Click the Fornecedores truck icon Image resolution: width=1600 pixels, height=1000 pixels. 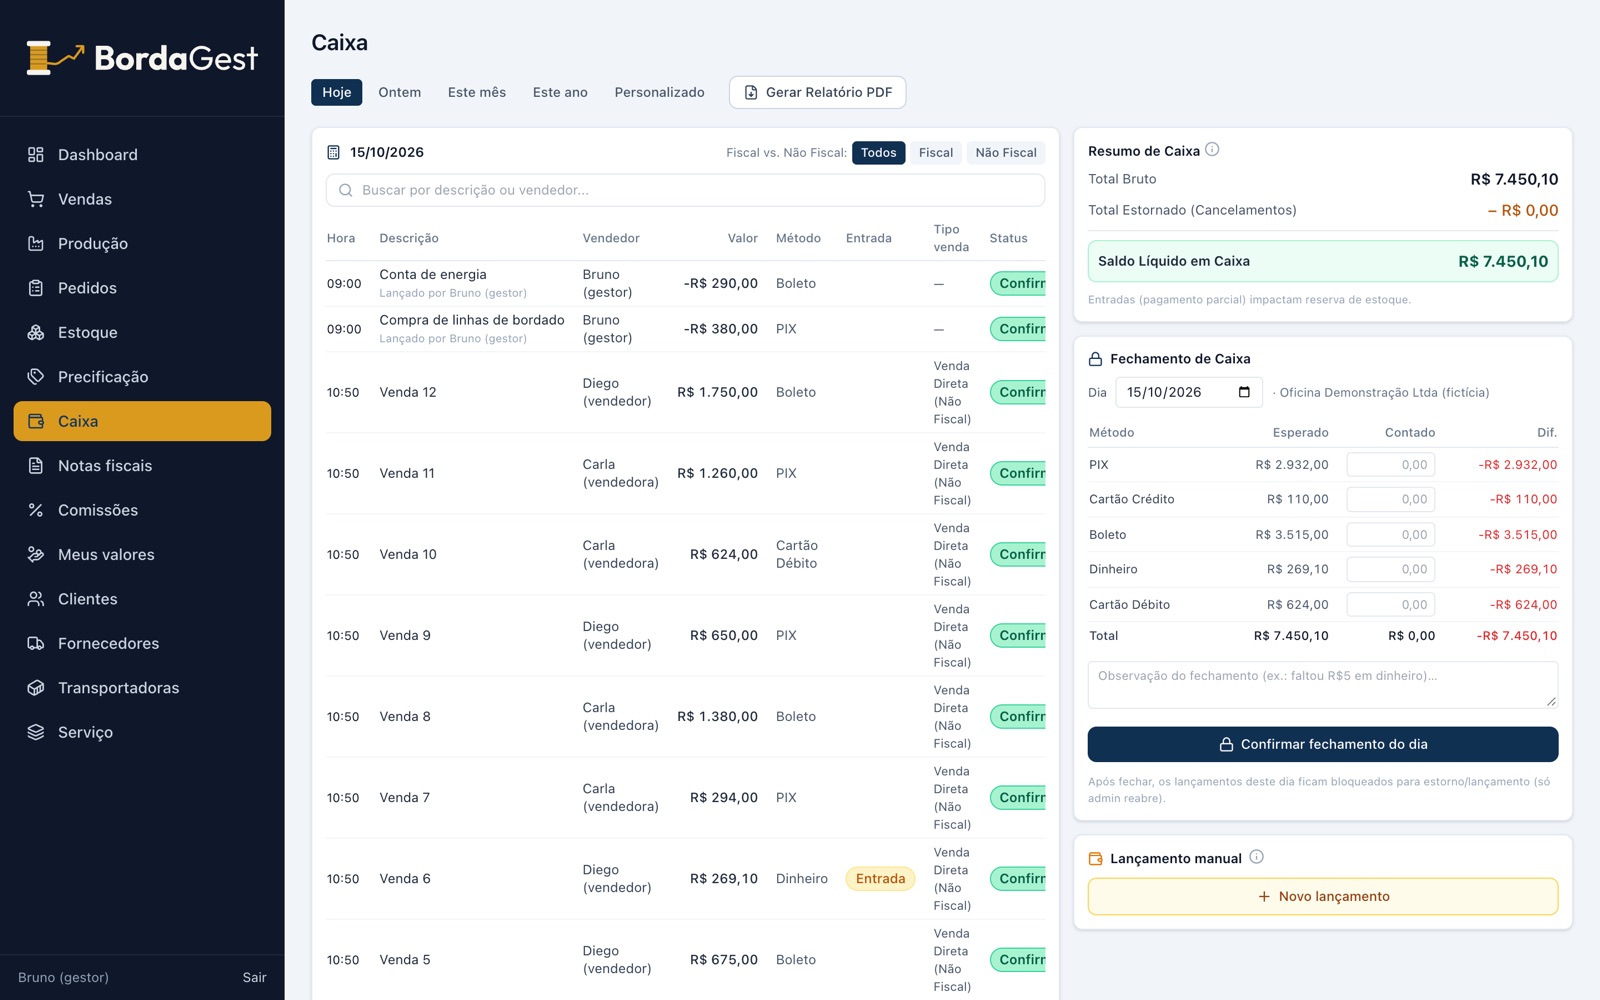[36, 644]
